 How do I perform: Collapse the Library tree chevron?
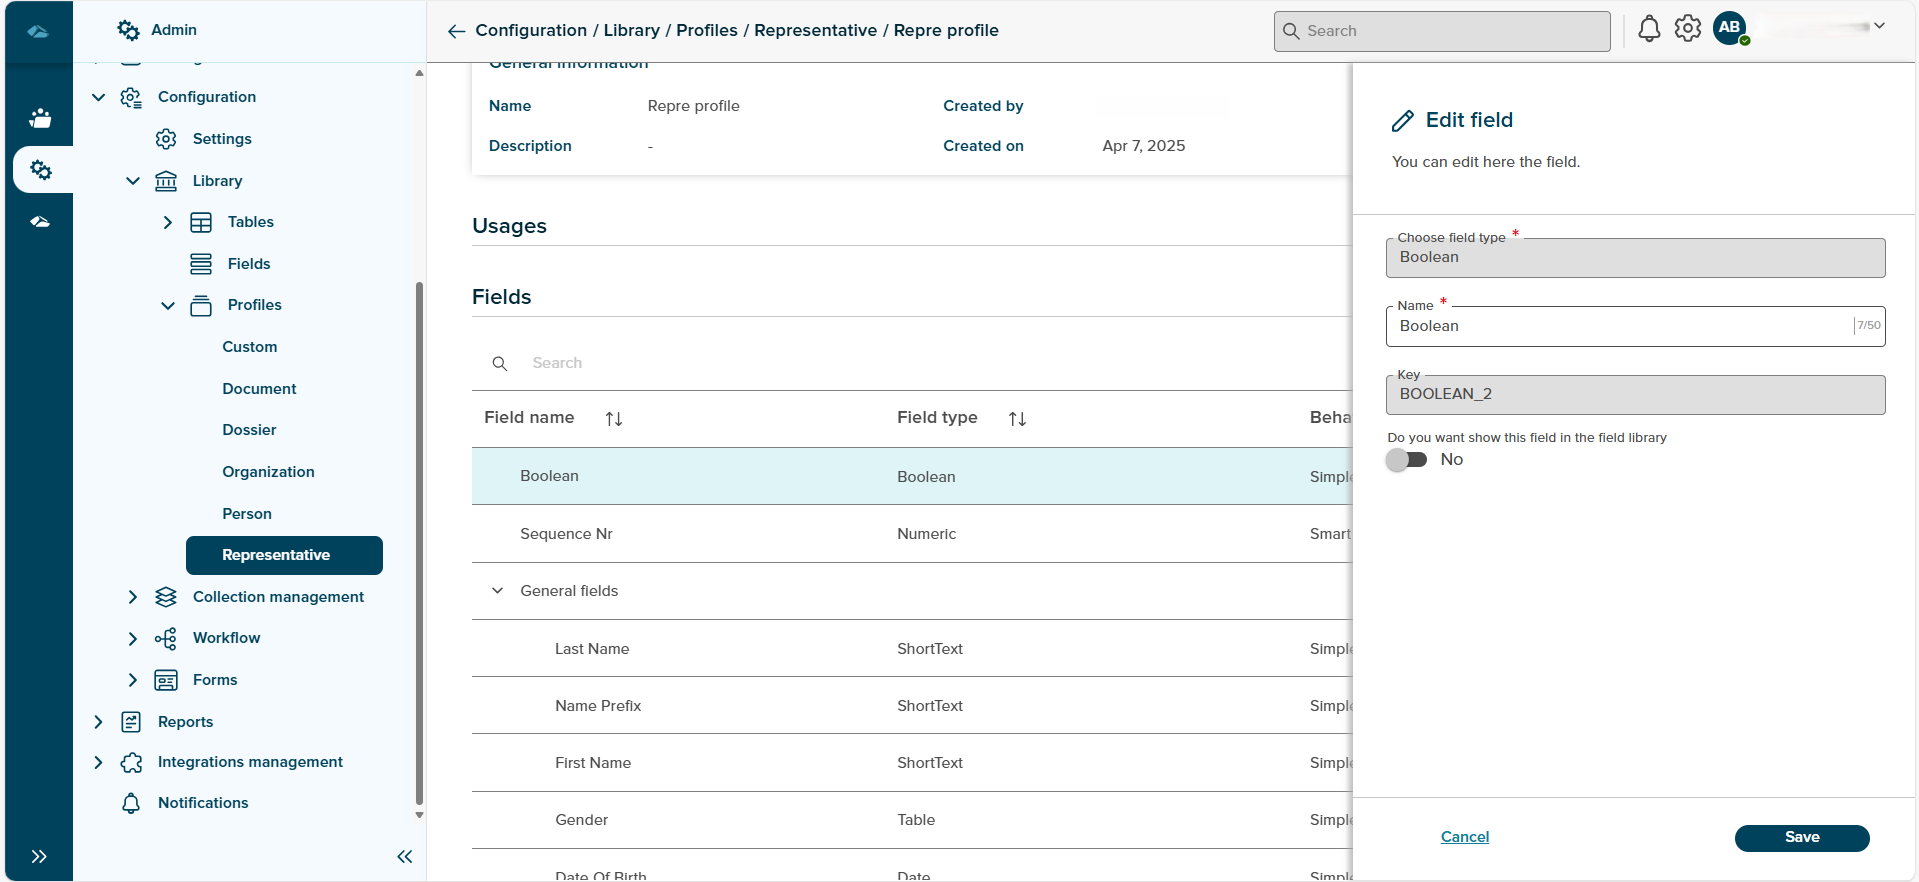click(x=133, y=181)
